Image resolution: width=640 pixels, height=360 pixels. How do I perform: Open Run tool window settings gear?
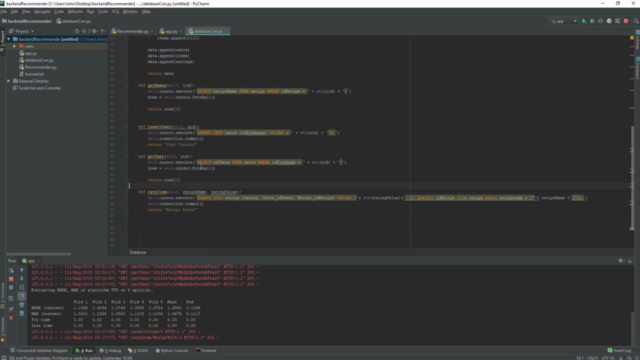tap(621, 260)
